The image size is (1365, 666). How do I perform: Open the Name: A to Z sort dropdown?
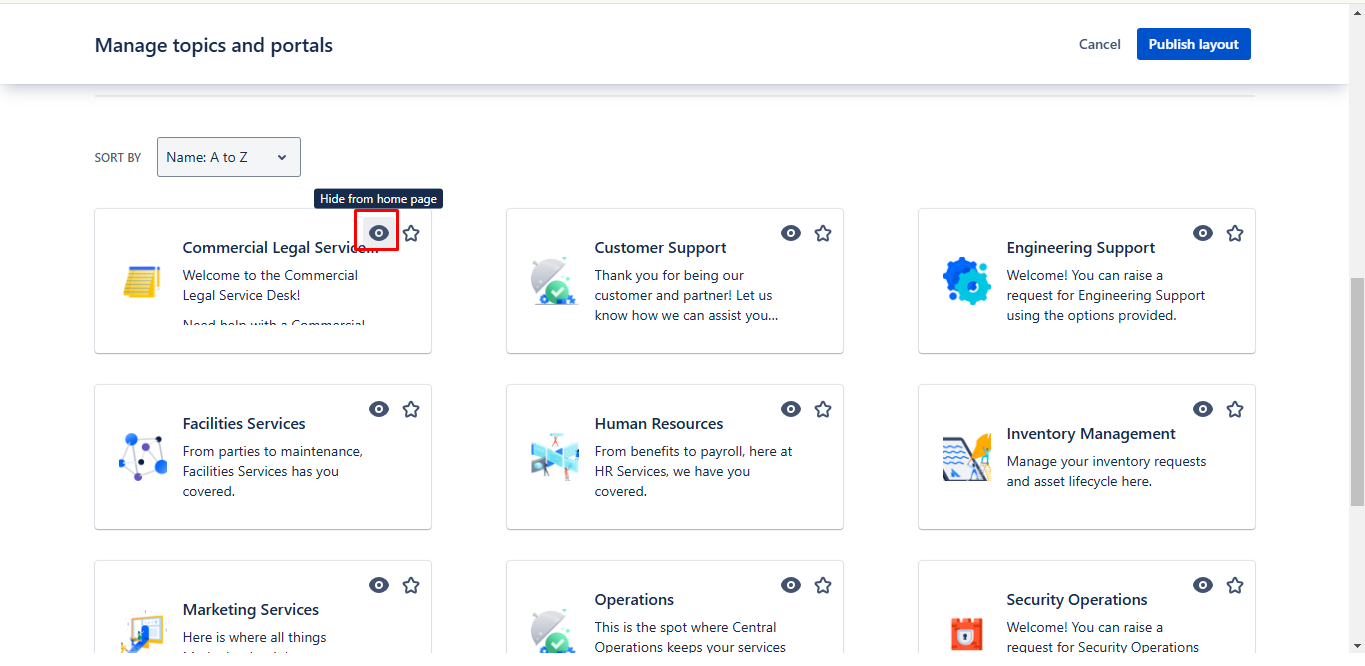[228, 157]
